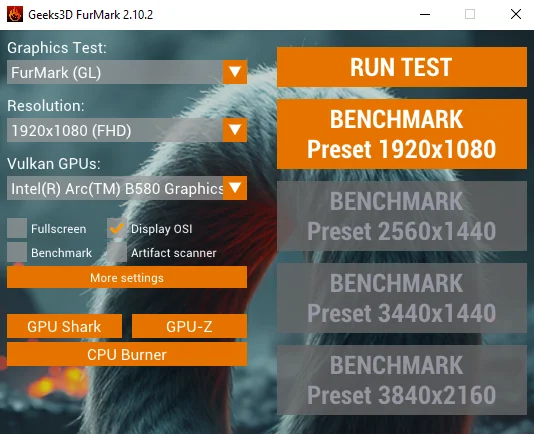
Task: Expand the Vulkan GPUs dropdown arrow
Action: [x=235, y=188]
